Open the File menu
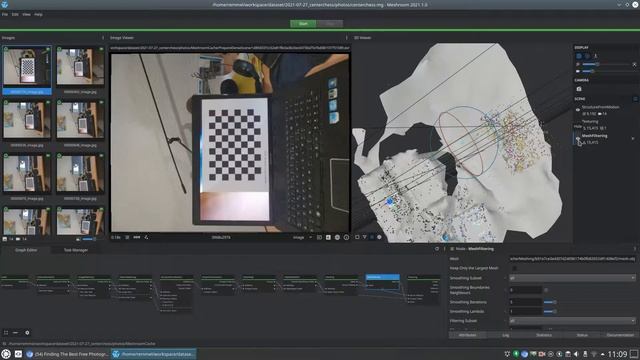 [x=4, y=14]
